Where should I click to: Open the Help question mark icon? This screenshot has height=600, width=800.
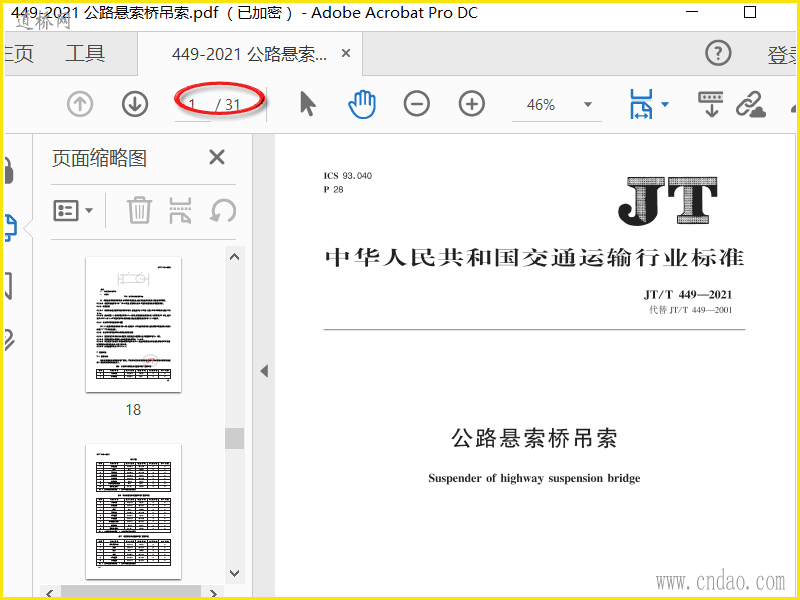tap(718, 53)
